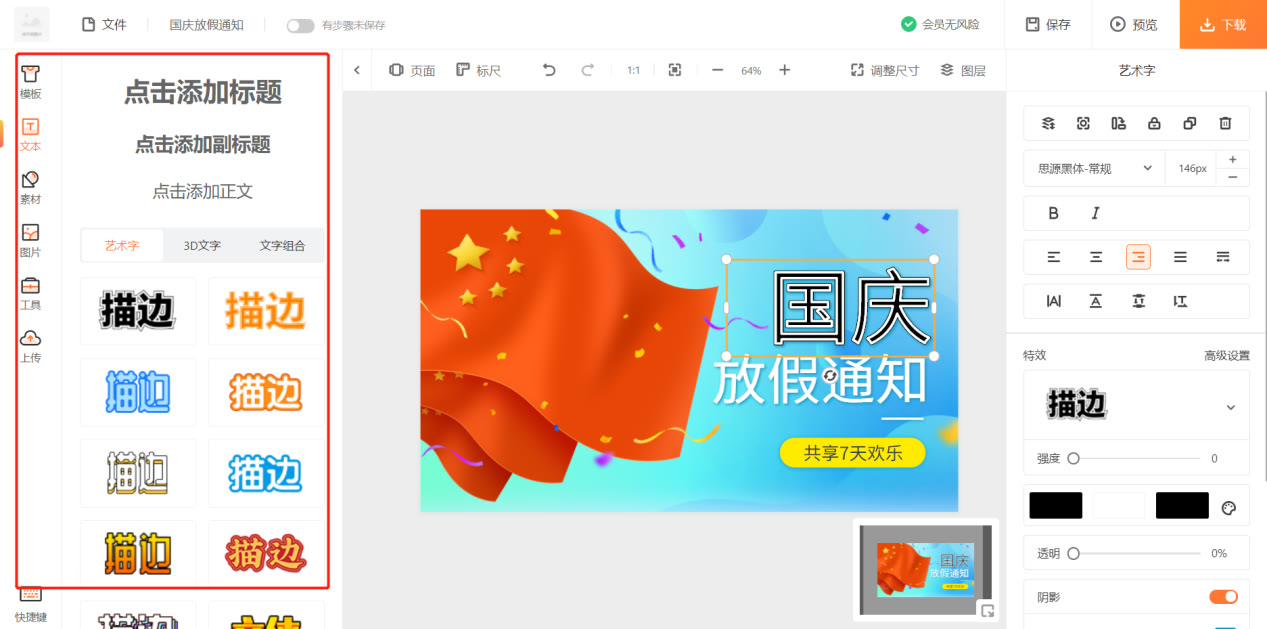
Task: Switch to the 3D文字 tab
Action: [x=202, y=245]
